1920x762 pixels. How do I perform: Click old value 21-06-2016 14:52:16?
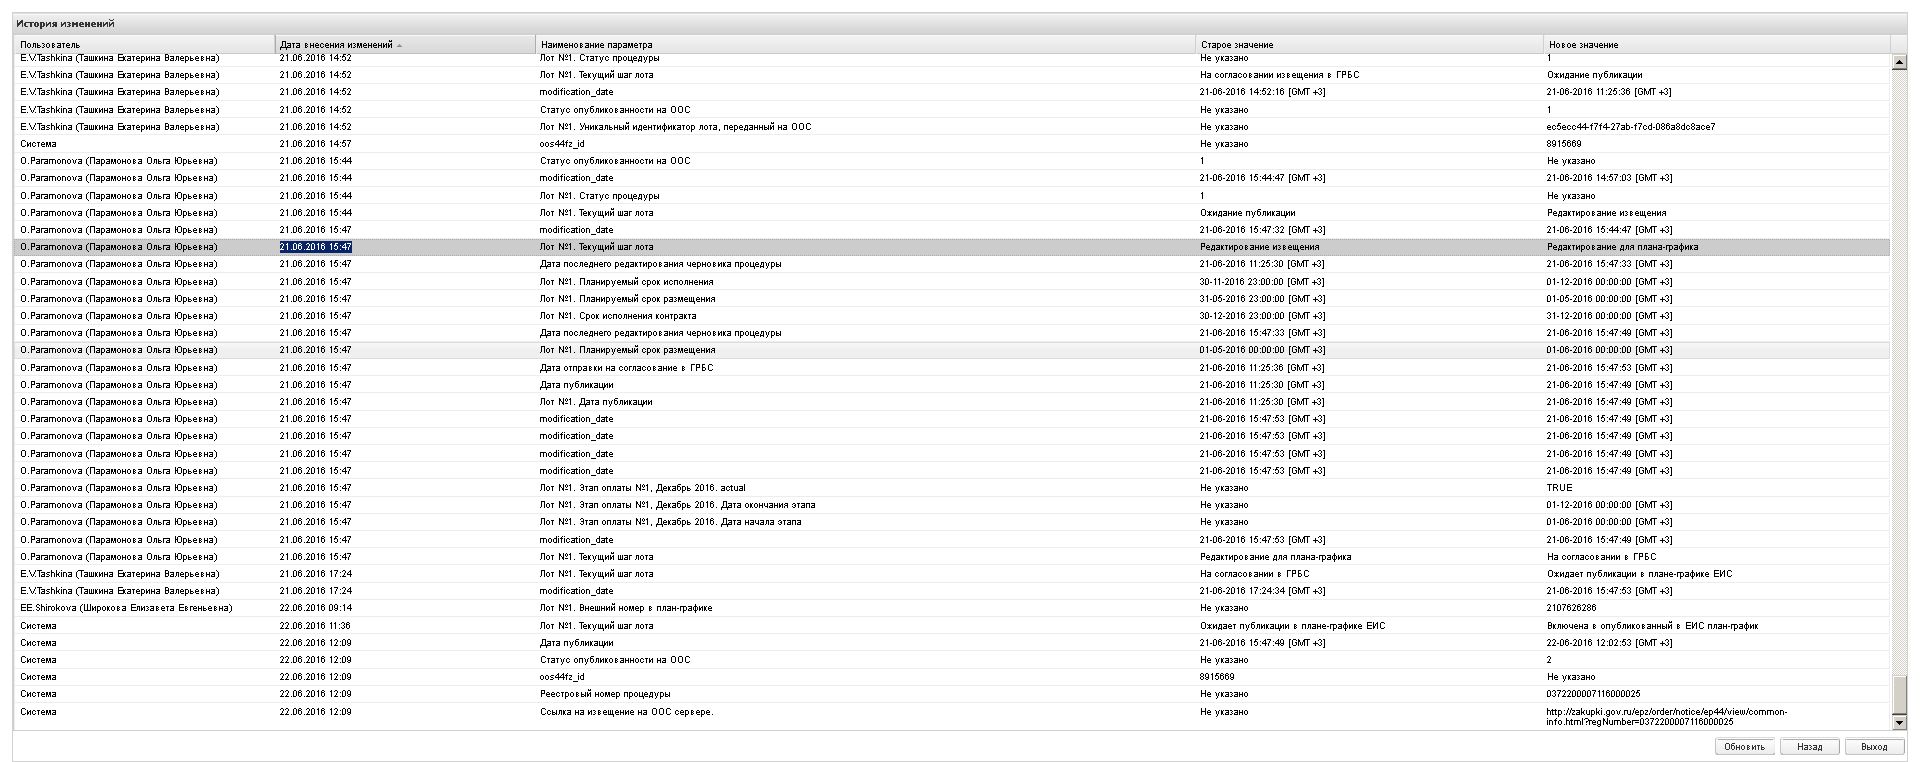coord(1262,92)
